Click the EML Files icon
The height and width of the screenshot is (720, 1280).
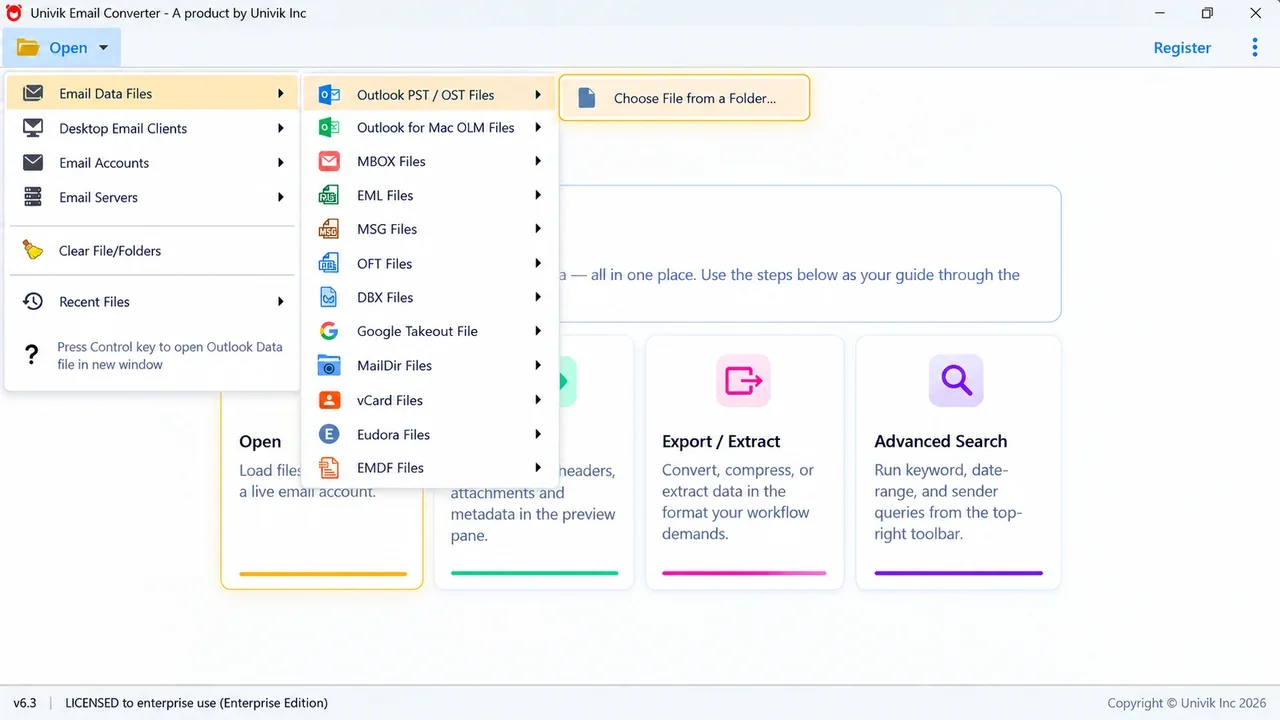[x=328, y=196]
